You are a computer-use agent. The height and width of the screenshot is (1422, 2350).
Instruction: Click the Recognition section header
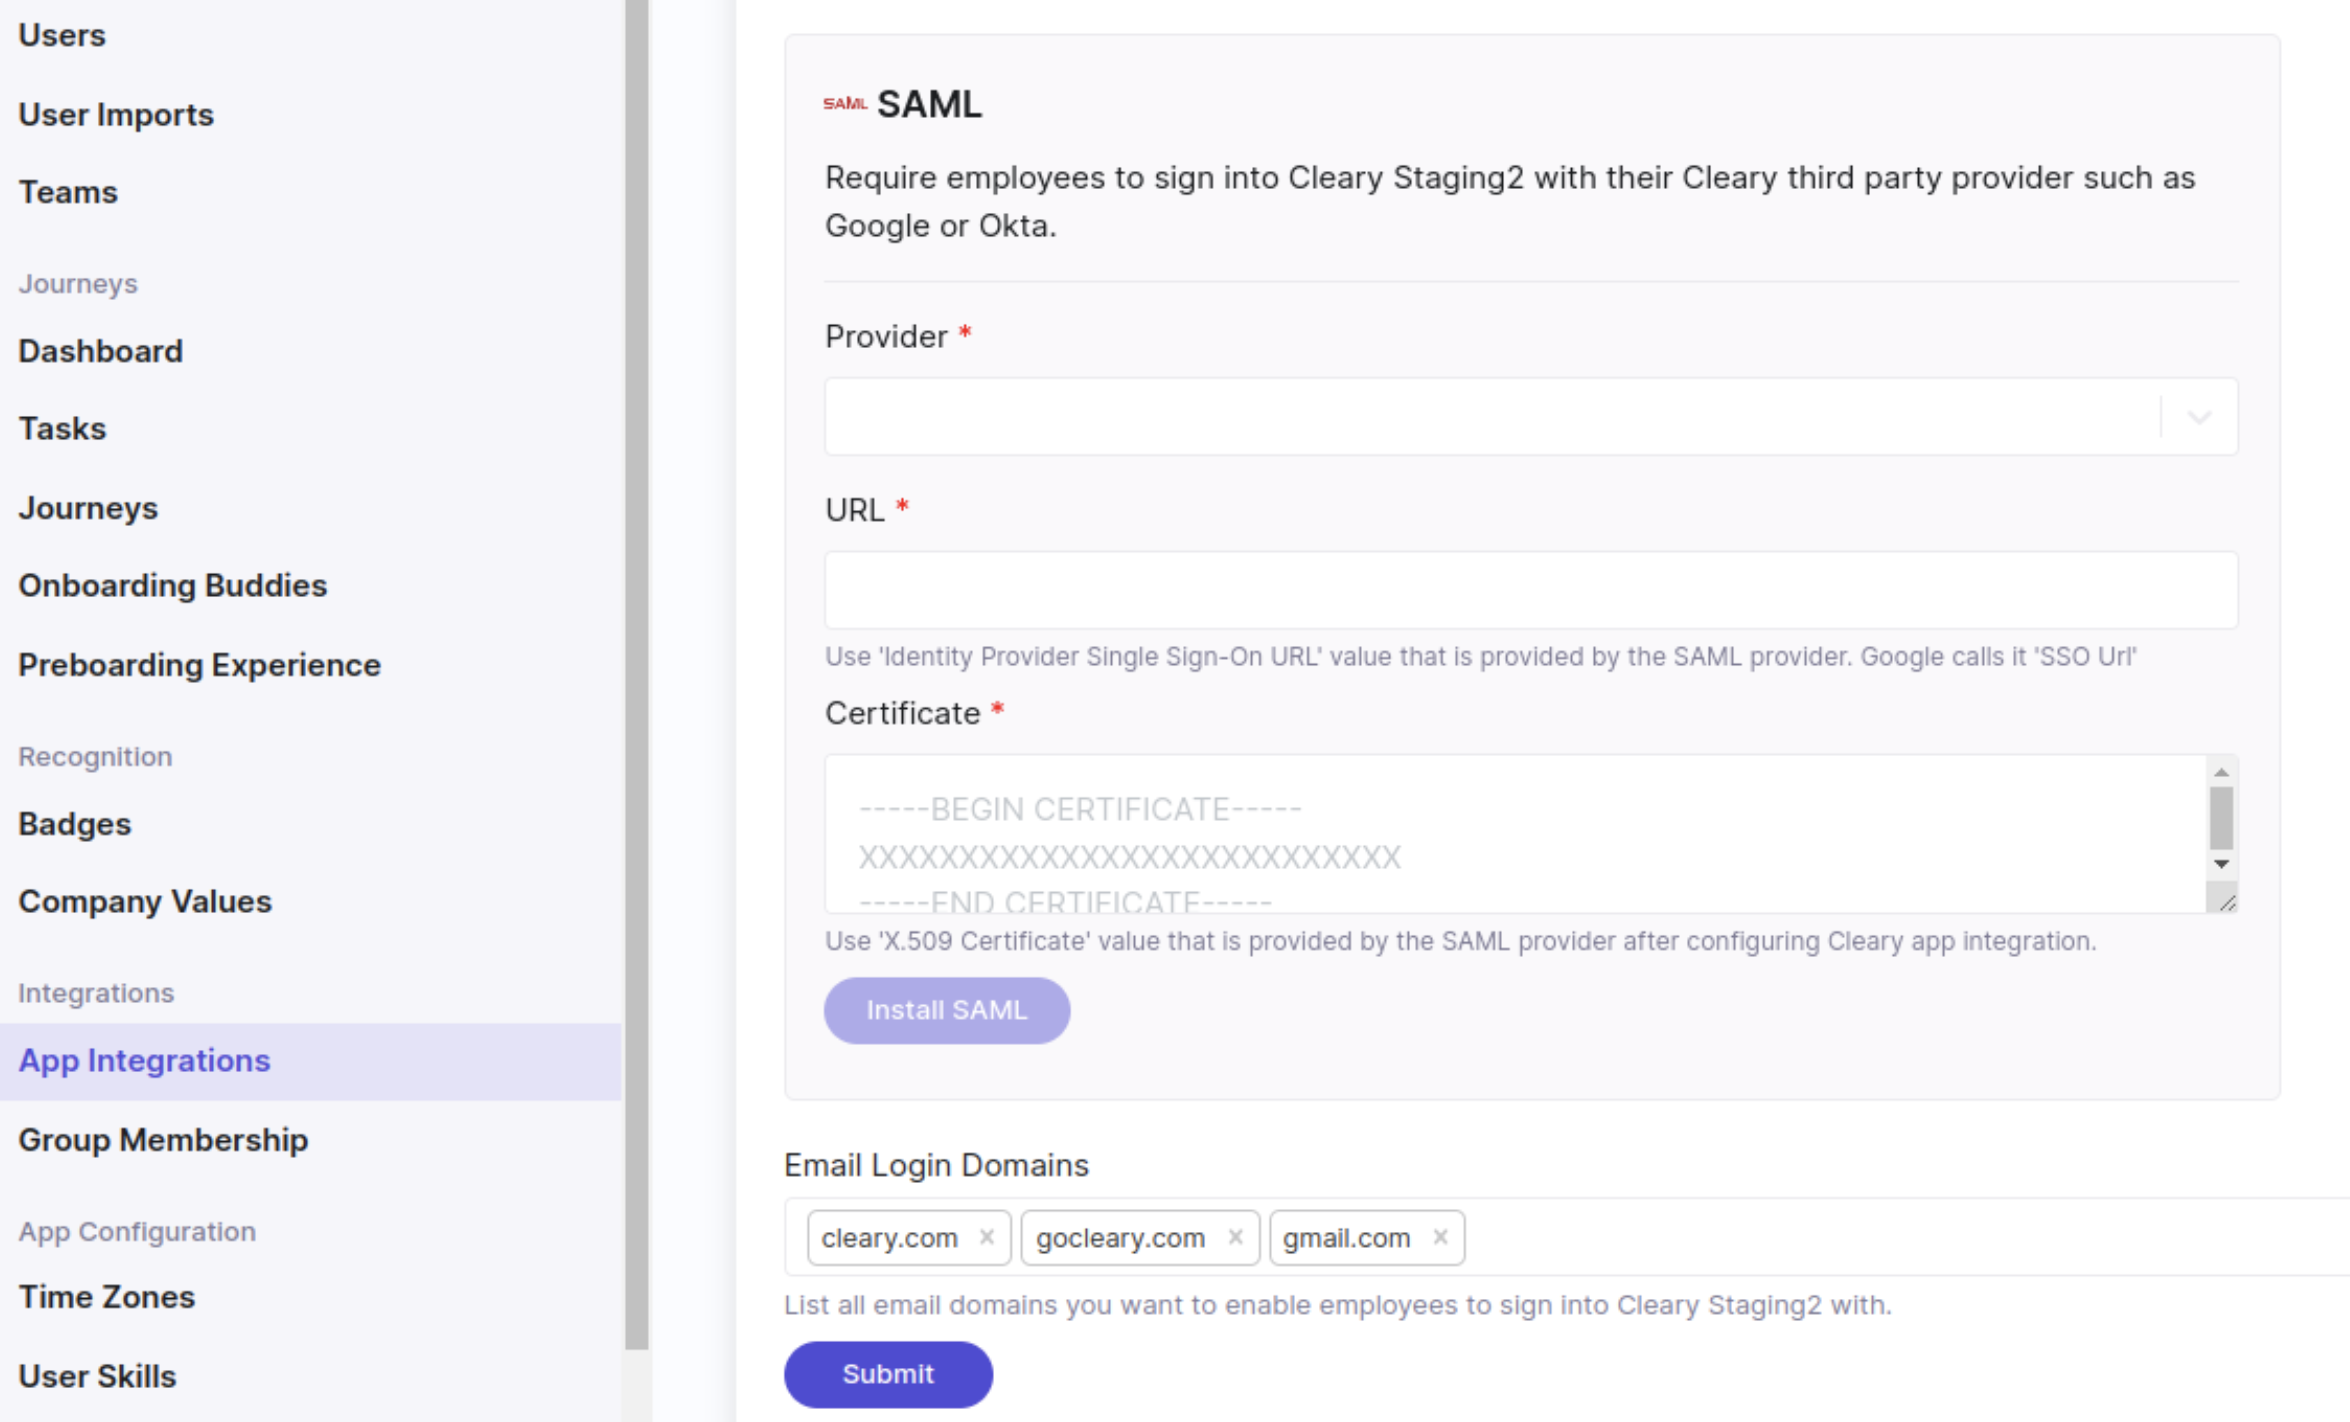point(95,757)
